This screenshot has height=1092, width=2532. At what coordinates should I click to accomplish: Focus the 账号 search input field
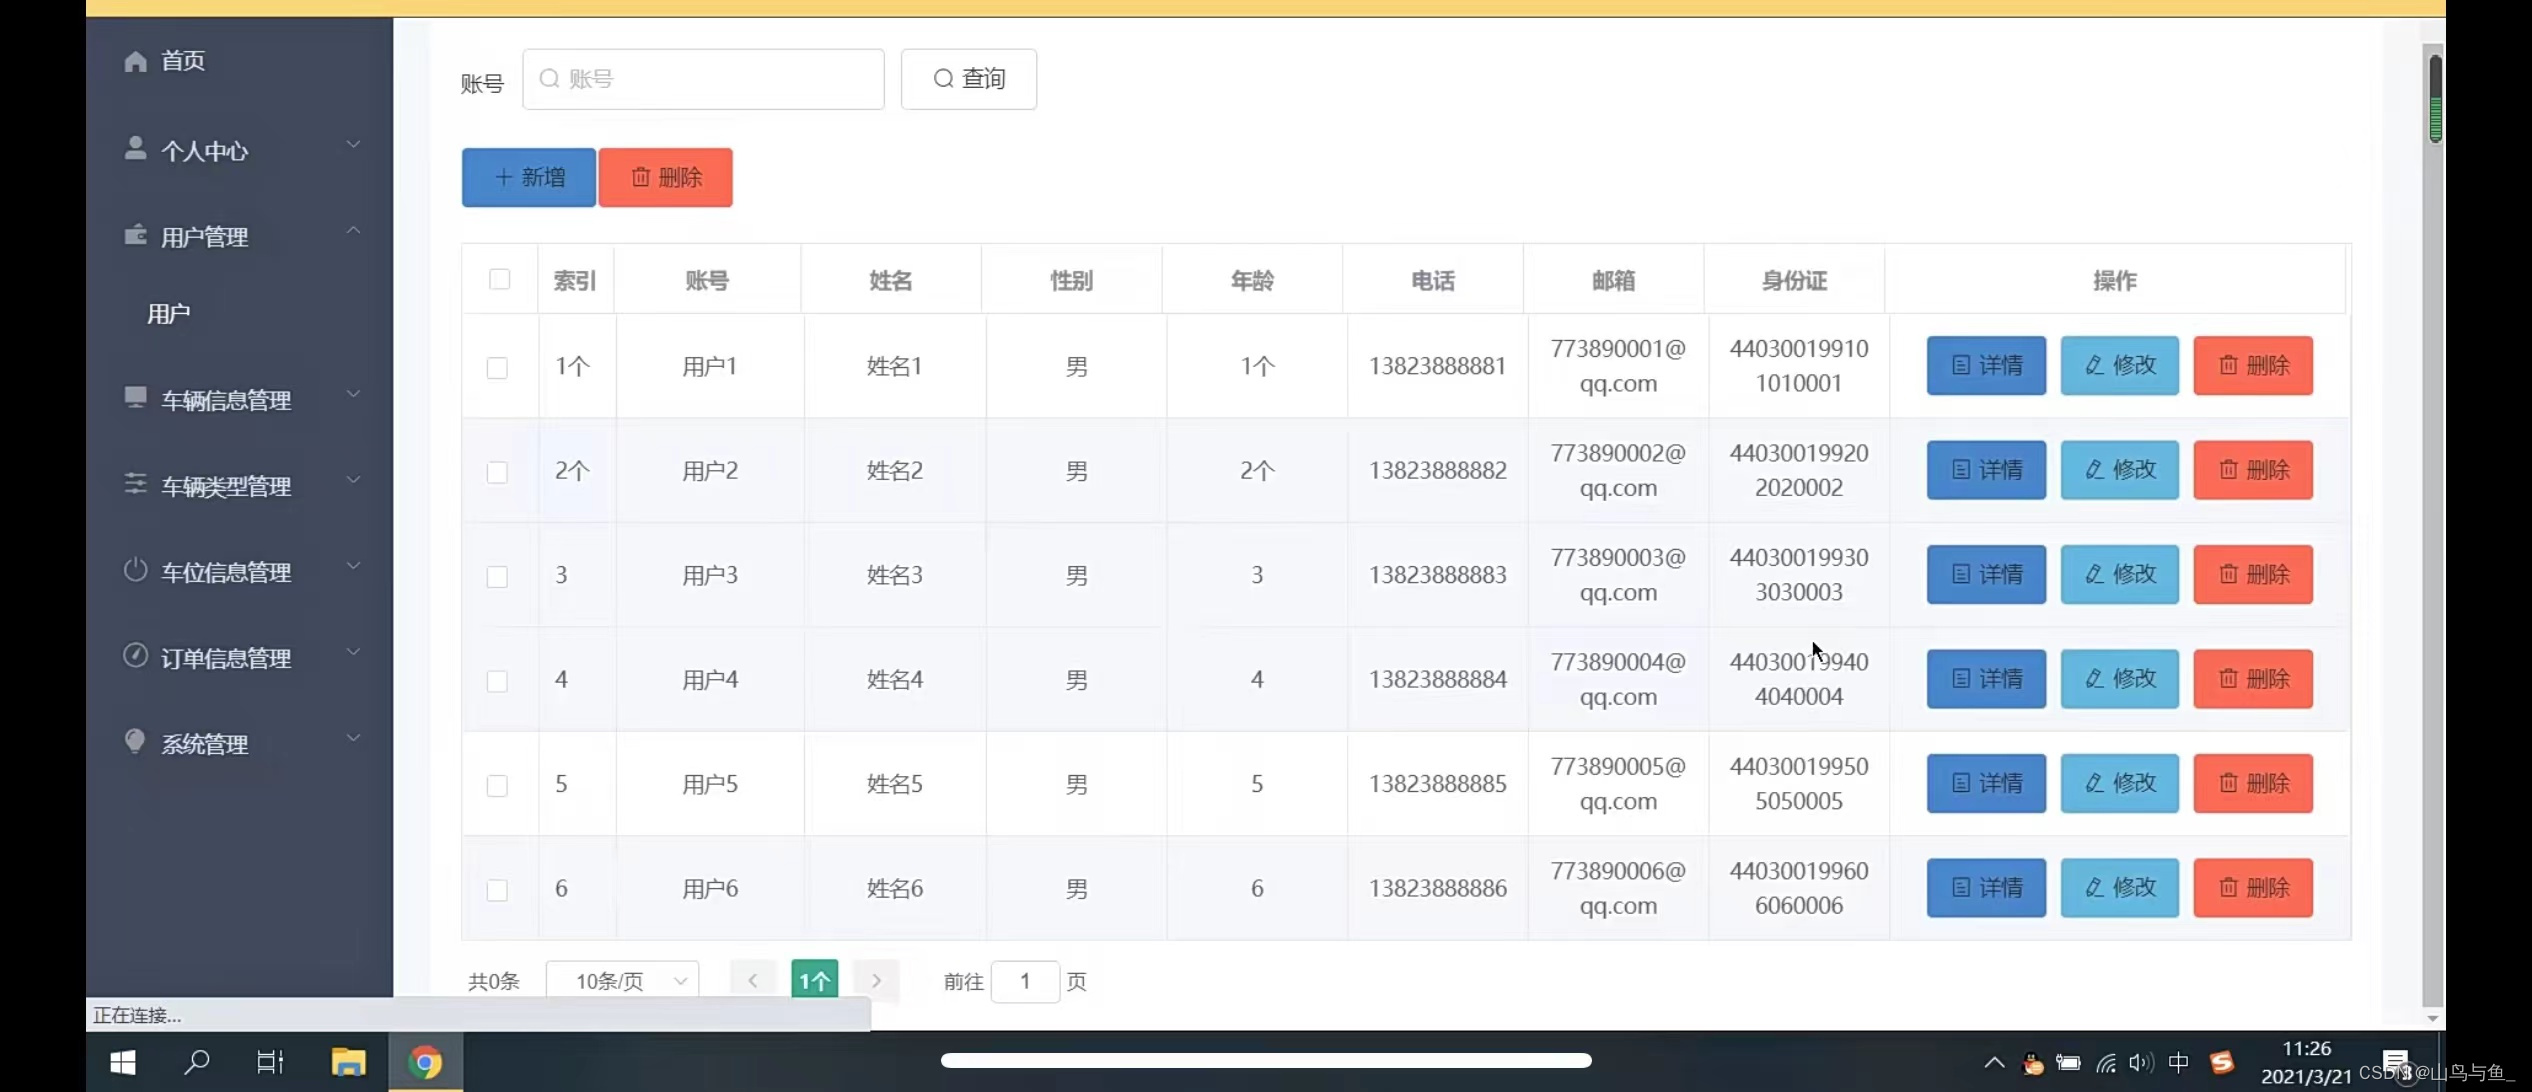(703, 79)
